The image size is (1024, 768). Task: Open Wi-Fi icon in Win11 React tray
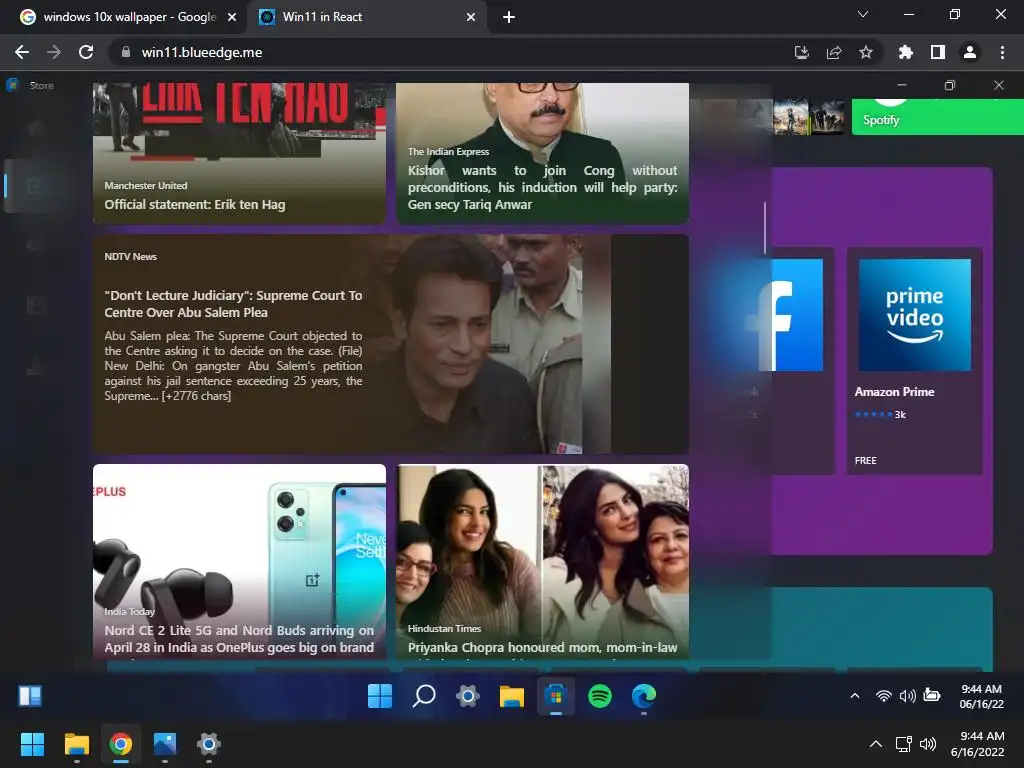pyautogui.click(x=883, y=696)
